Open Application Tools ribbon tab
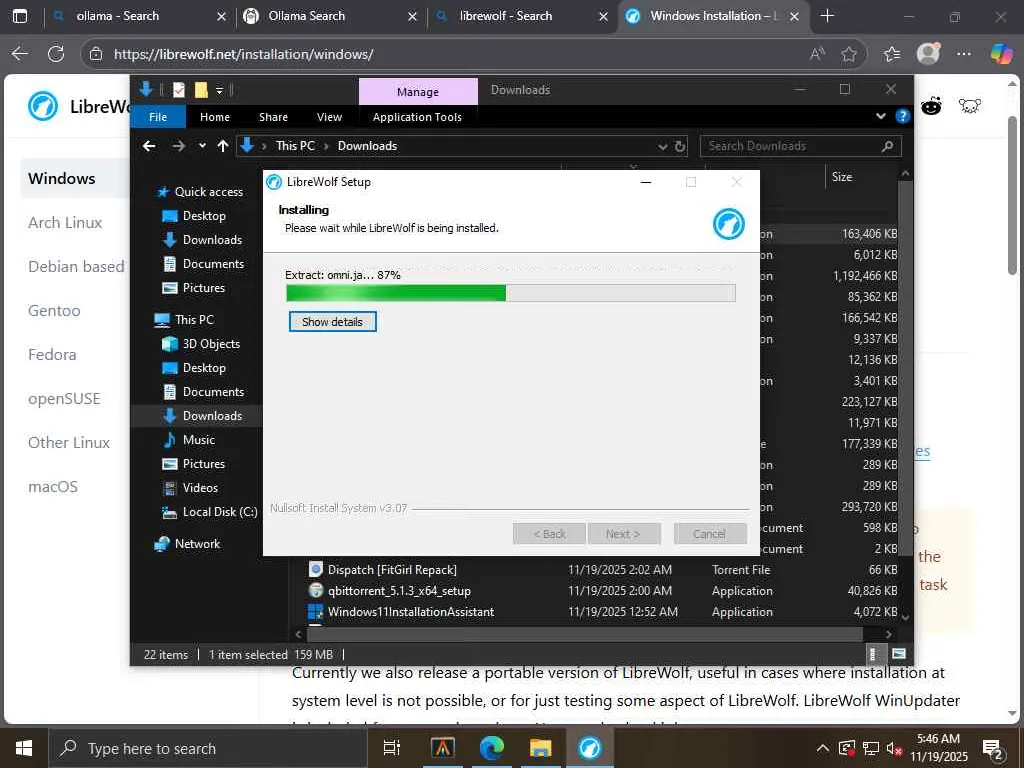The height and width of the screenshot is (768, 1024). [x=417, y=117]
